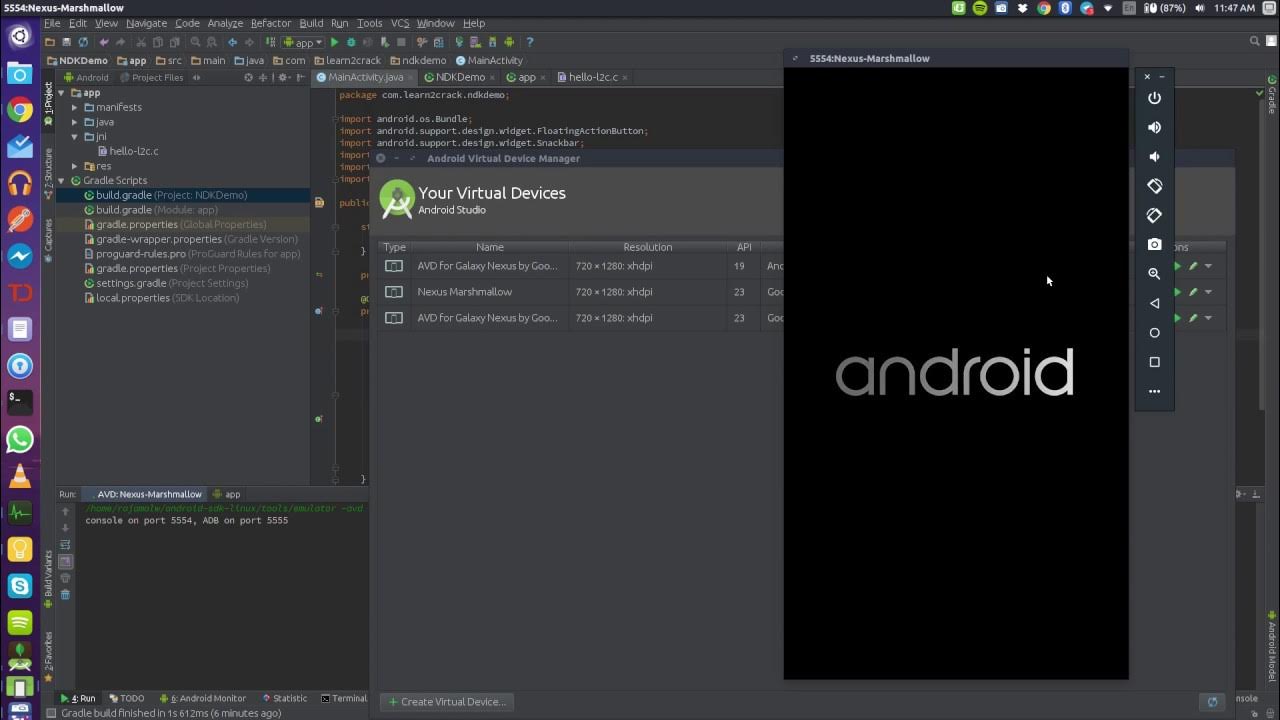The width and height of the screenshot is (1280, 720).
Task: Click the Make Project build icon
Action: pos(271,42)
